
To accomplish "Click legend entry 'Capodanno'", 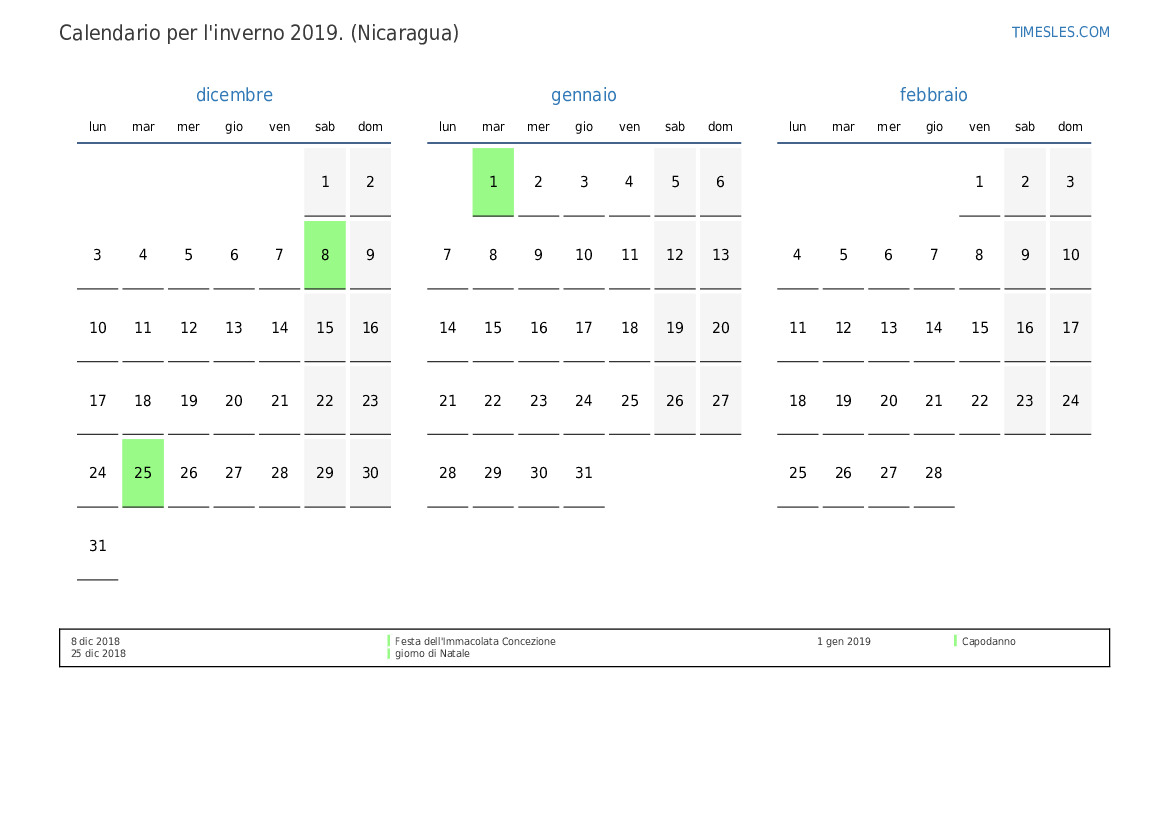I will [989, 641].
